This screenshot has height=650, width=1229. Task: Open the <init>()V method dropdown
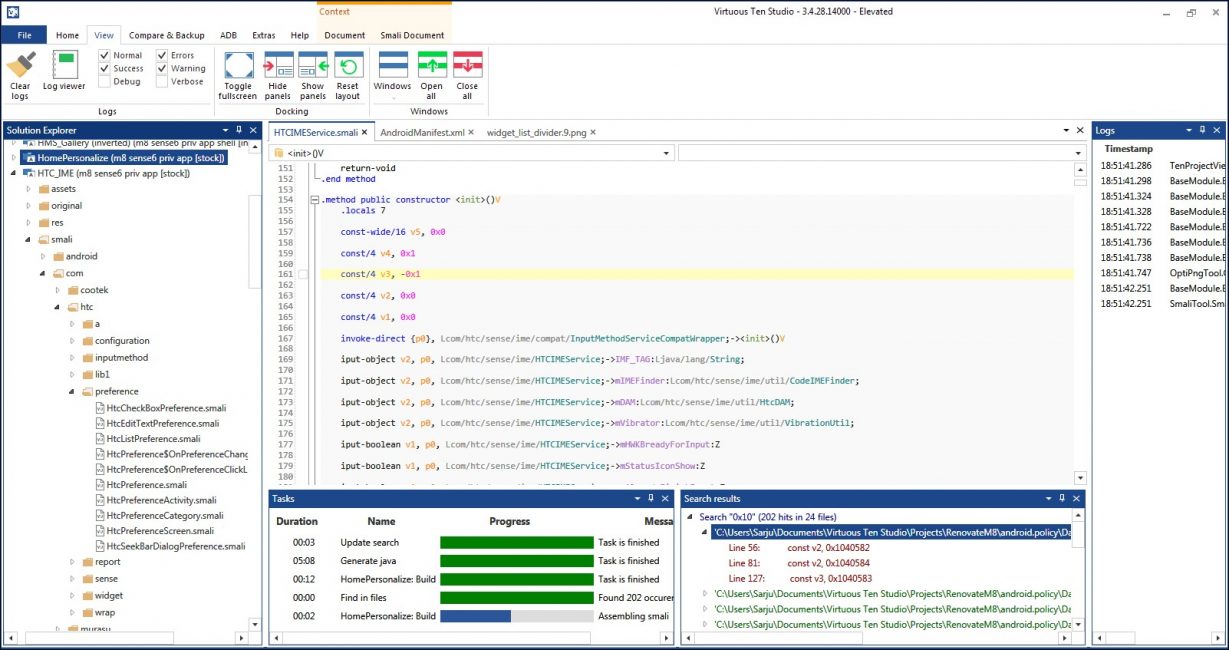pyautogui.click(x=667, y=153)
